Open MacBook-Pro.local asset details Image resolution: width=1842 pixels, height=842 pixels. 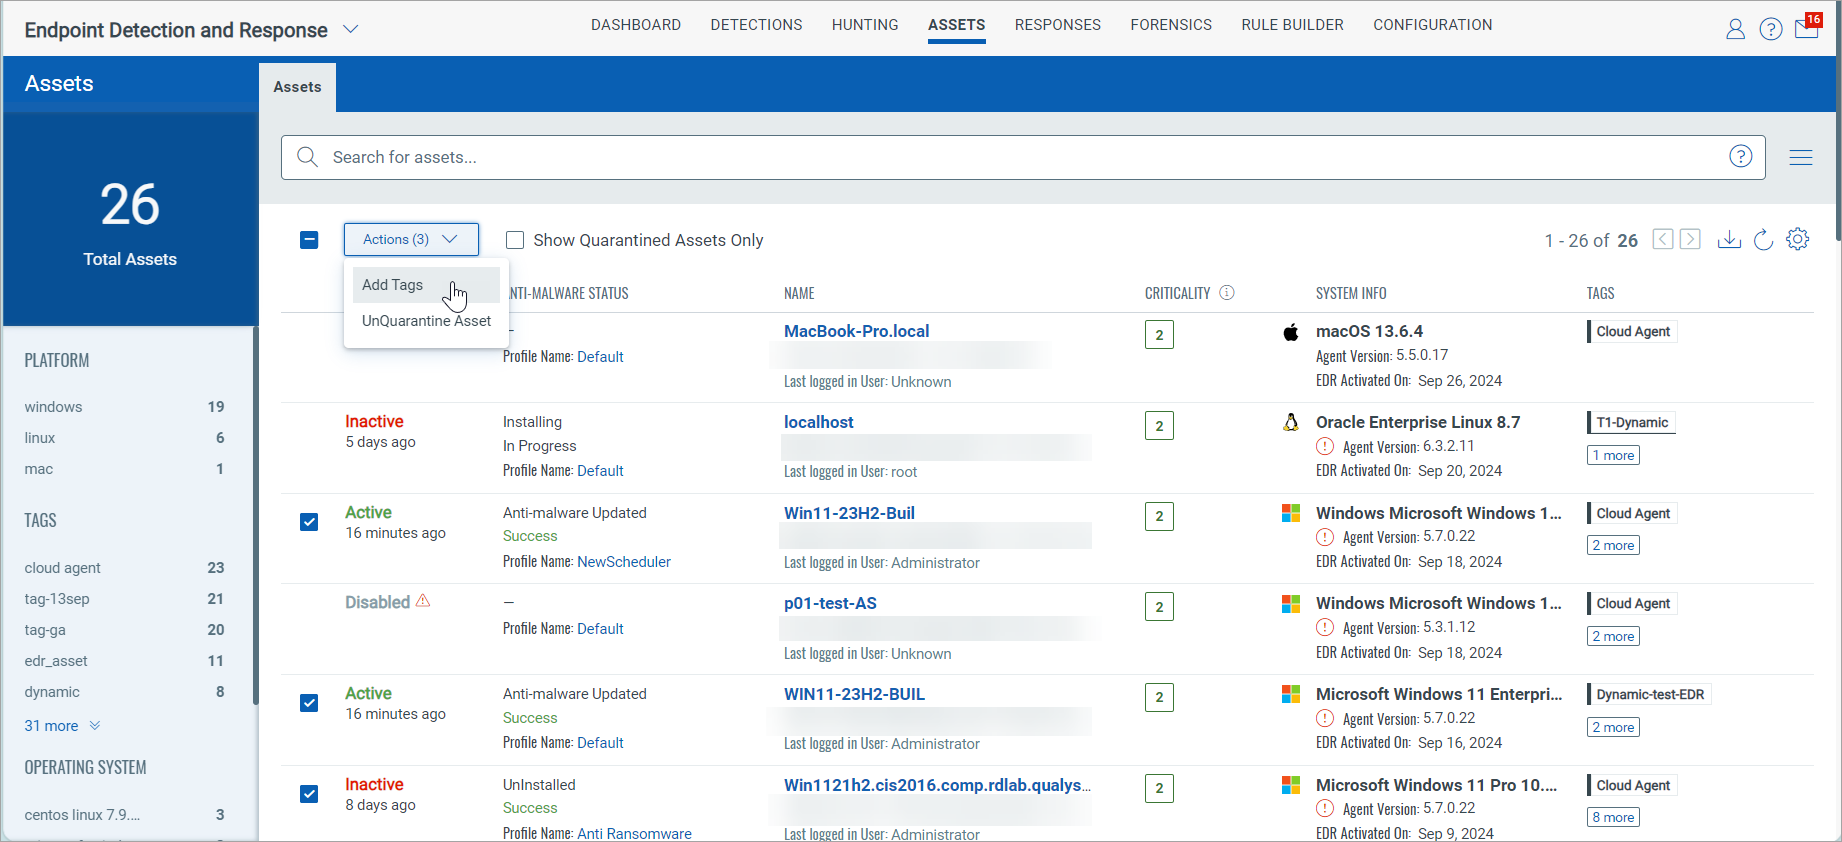856,331
